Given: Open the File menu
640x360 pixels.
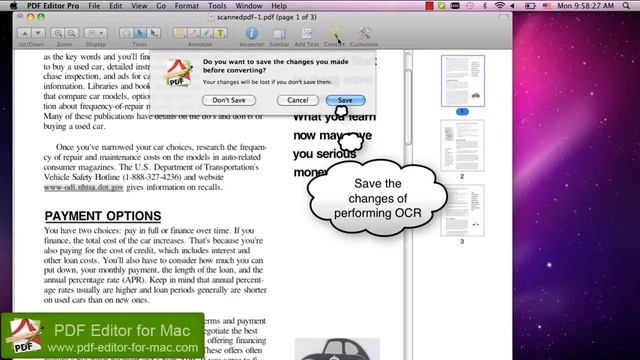Looking at the screenshot, I should pyautogui.click(x=94, y=6).
